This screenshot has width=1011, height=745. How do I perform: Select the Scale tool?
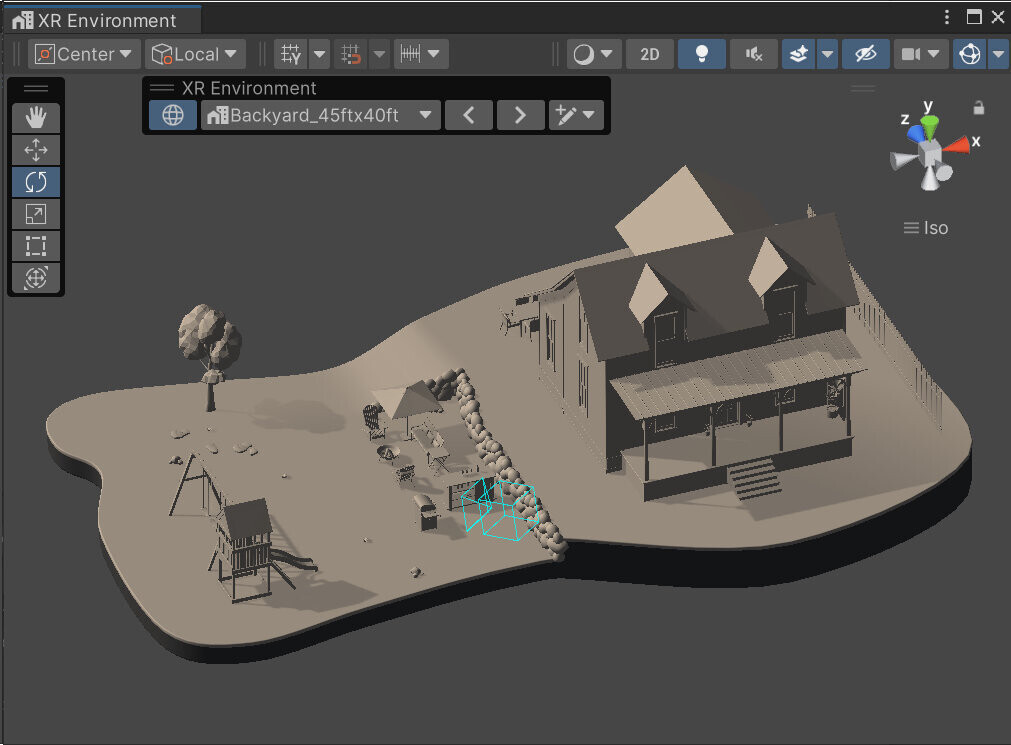[x=36, y=214]
